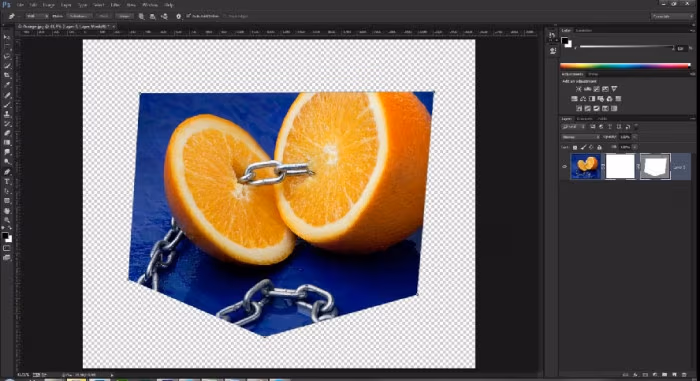Open the layer filter Kind dropdown
This screenshot has width=700, height=381.
[573, 127]
